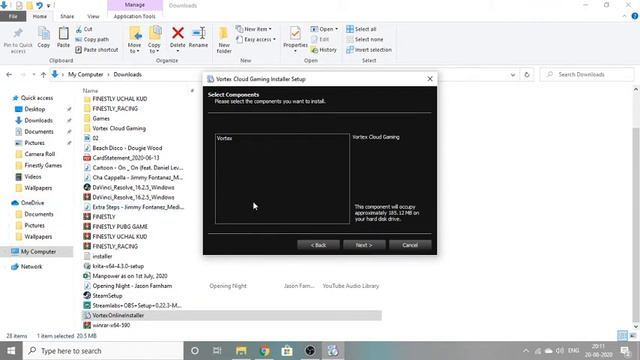The width and height of the screenshot is (640, 360).
Task: Select Vortex component in list
Action: pos(224,138)
